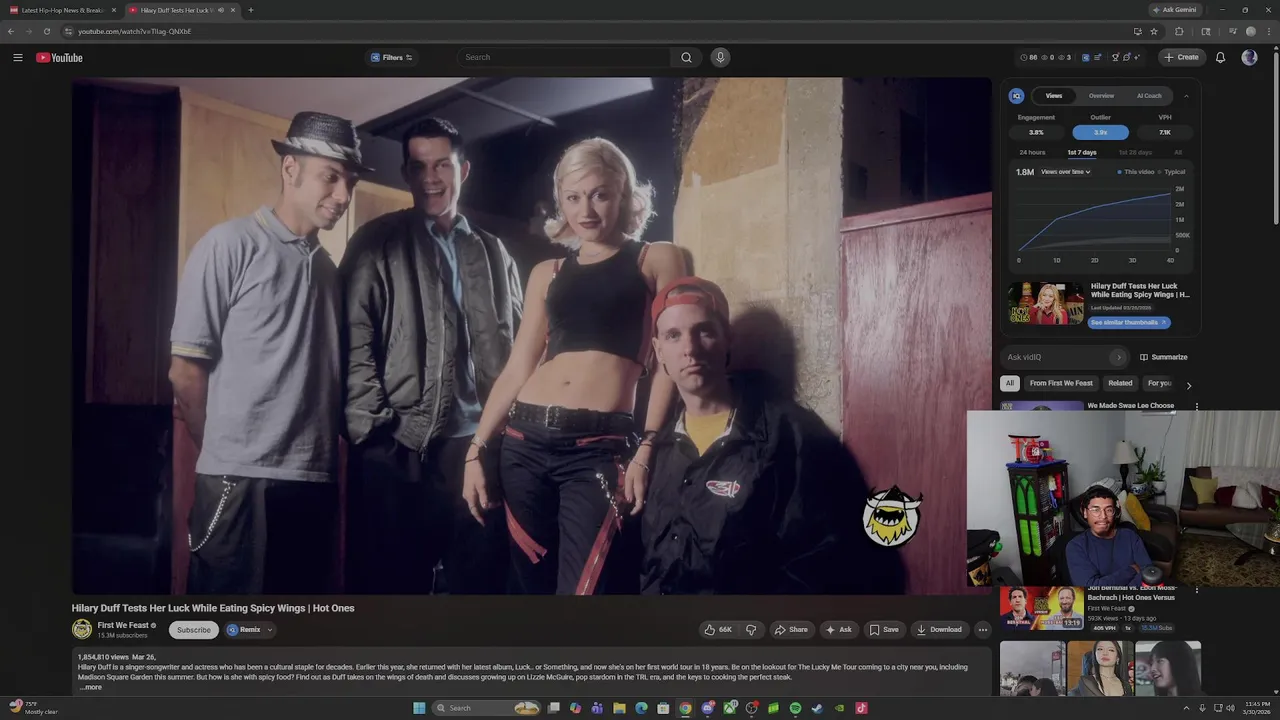The height and width of the screenshot is (720, 1280).
Task: Open the Chrome three-dot menu
Action: (x=1268, y=31)
